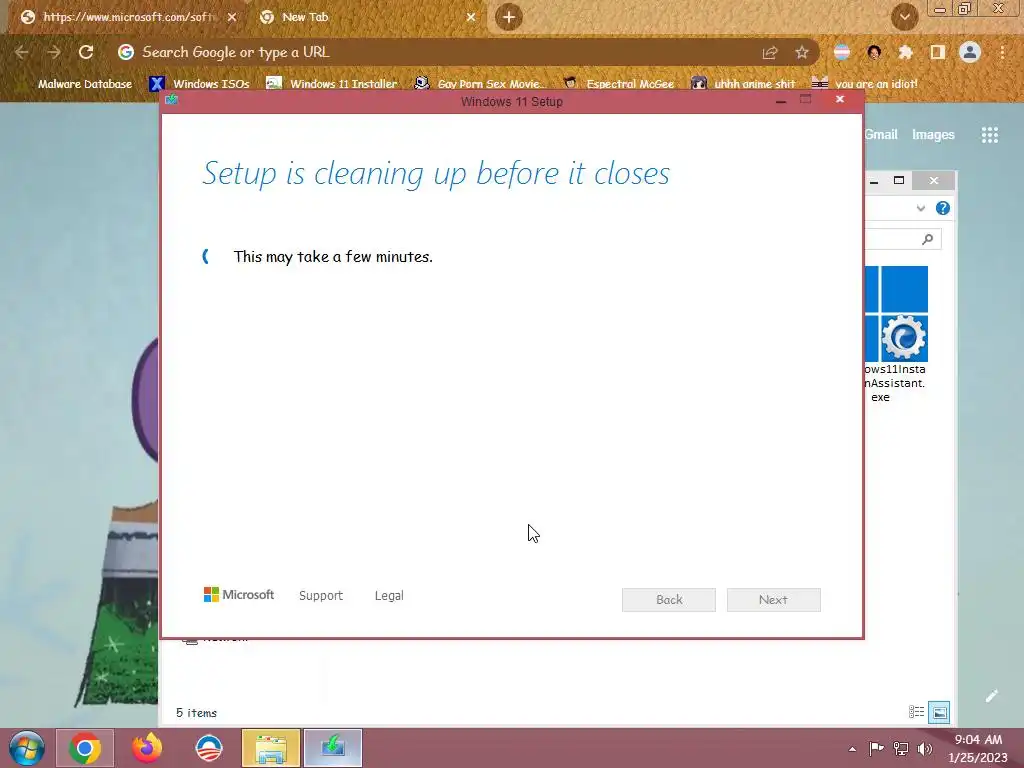Launch Firefox from the taskbar

(x=147, y=748)
